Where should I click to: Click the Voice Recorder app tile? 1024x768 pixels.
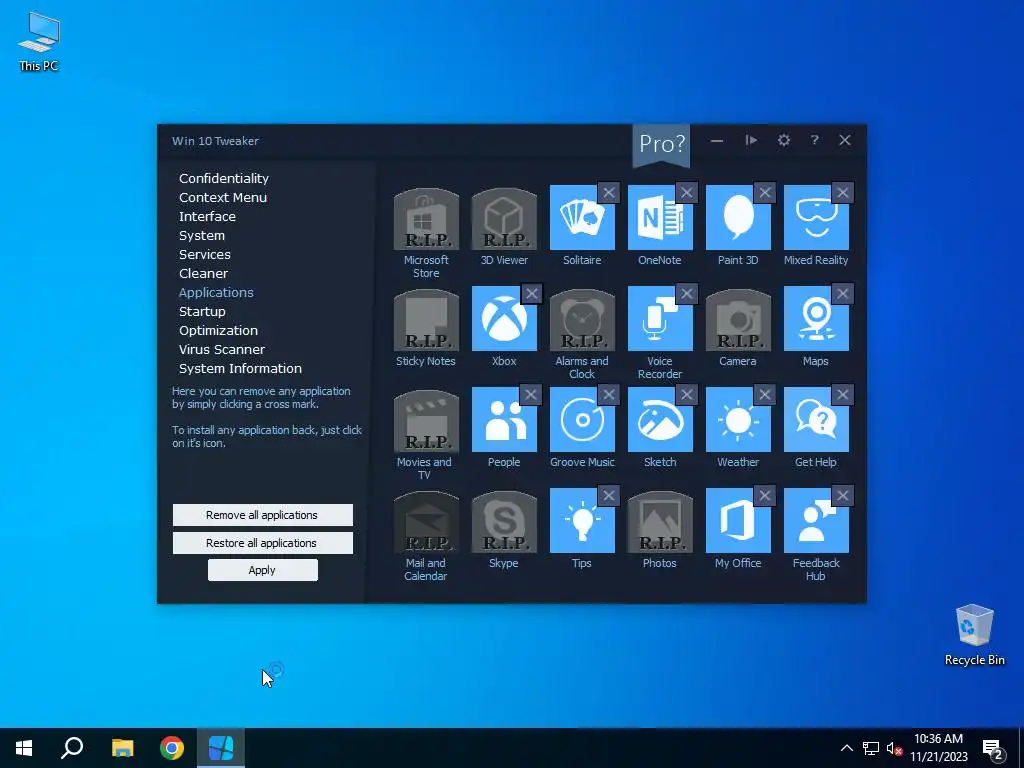(660, 319)
